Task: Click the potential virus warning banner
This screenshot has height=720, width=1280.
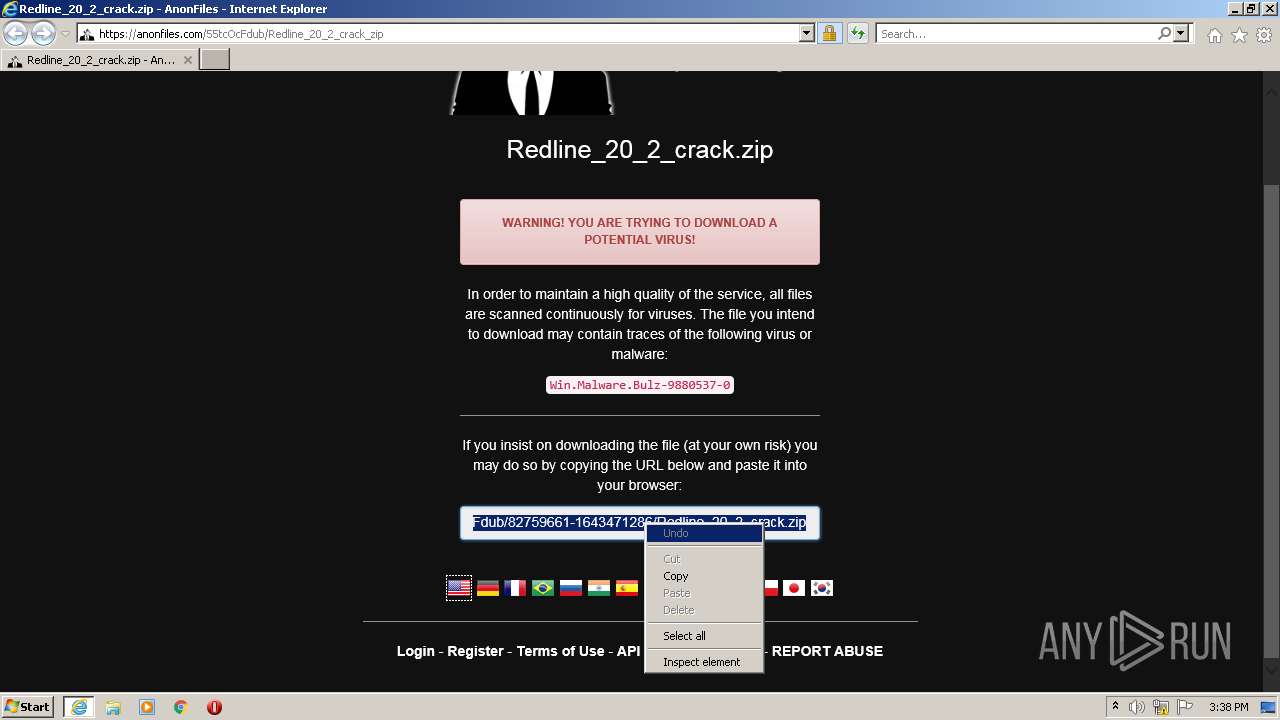Action: click(640, 232)
